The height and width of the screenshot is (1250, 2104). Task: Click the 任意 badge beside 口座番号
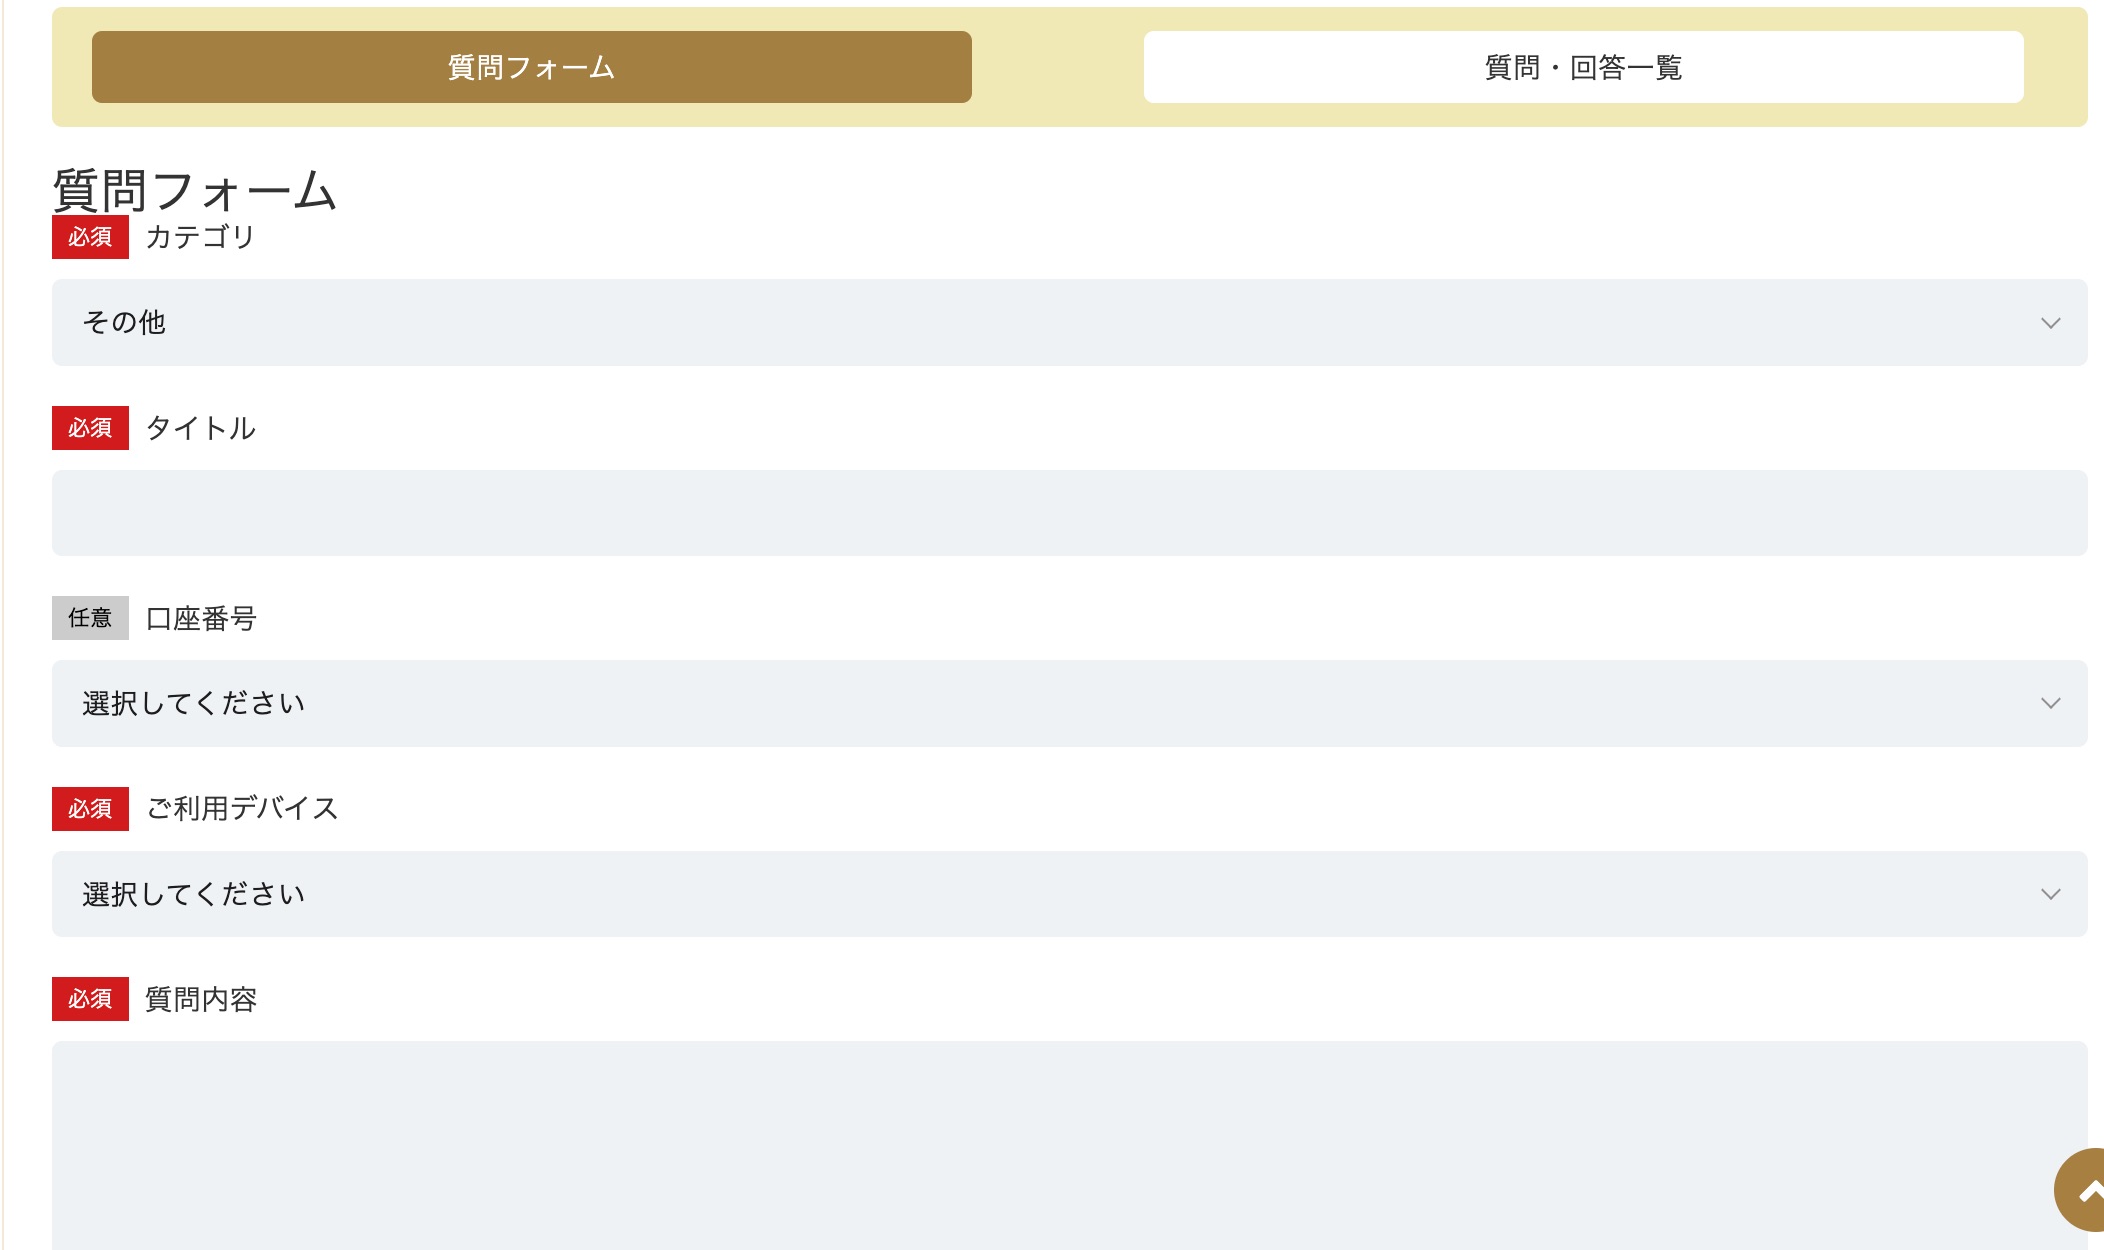(90, 618)
